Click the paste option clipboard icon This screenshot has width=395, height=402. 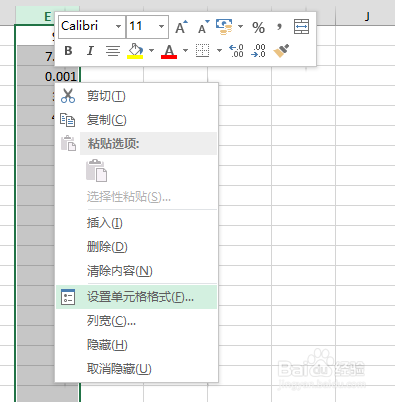97,171
